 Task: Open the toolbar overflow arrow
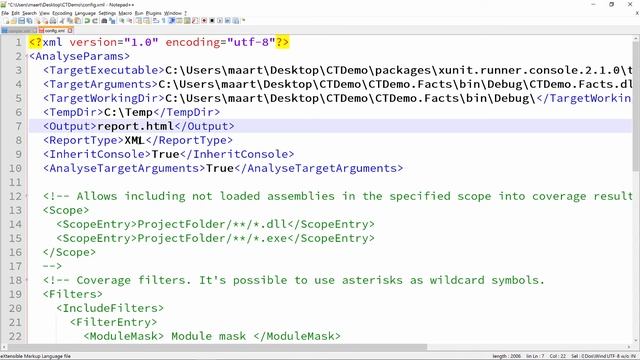244,20
